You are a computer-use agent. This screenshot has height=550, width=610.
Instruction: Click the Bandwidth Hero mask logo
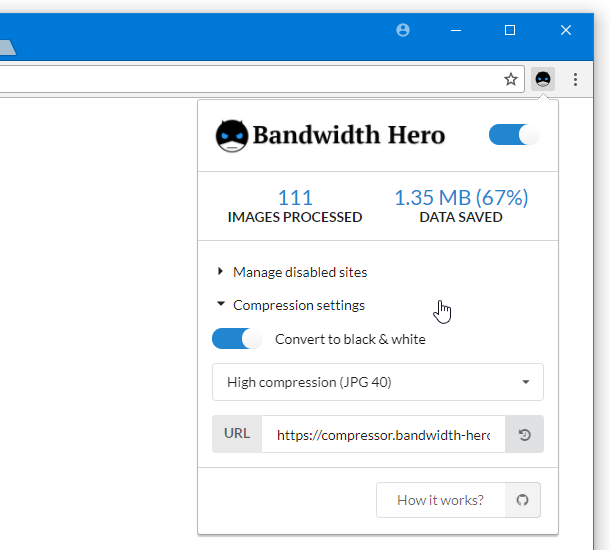pos(232,136)
